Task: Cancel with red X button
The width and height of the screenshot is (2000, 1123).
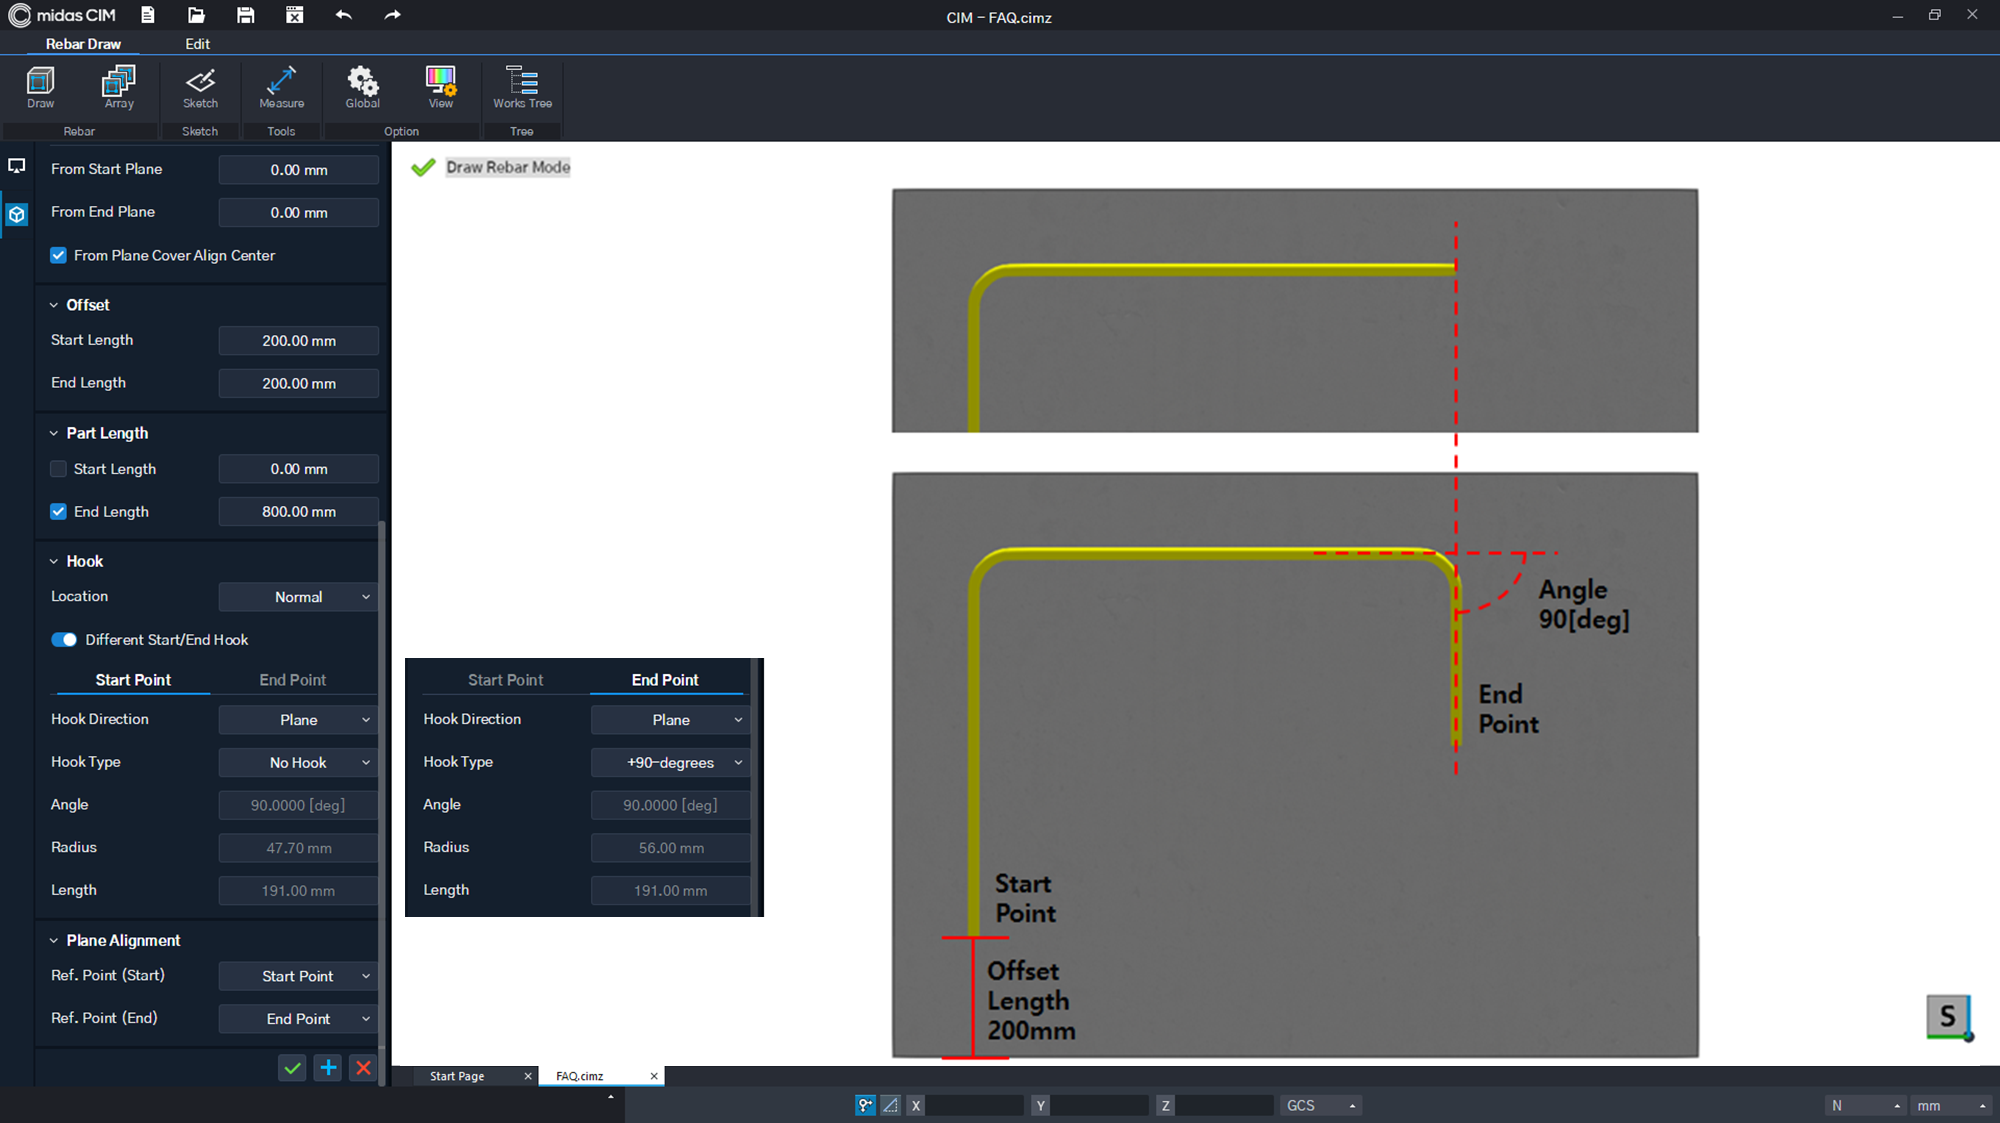Action: click(364, 1068)
